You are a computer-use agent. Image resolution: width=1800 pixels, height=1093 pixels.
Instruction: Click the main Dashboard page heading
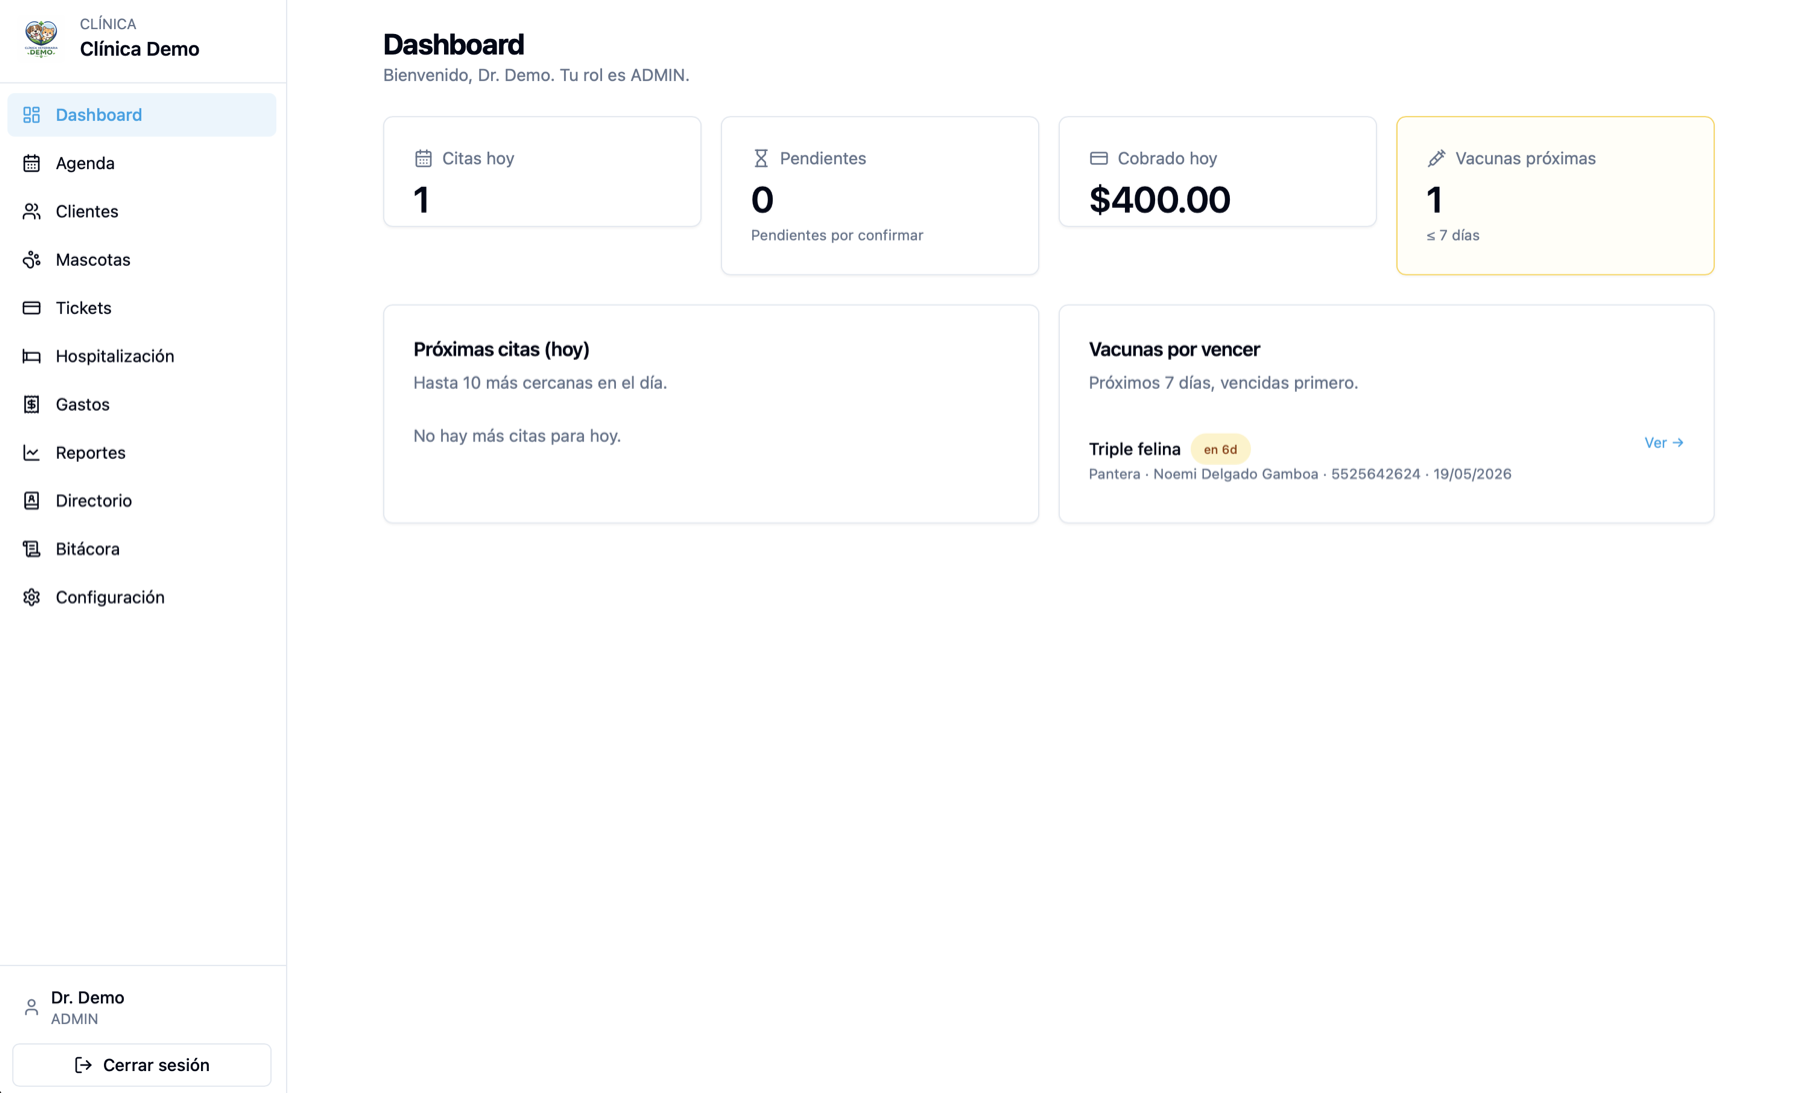point(454,45)
